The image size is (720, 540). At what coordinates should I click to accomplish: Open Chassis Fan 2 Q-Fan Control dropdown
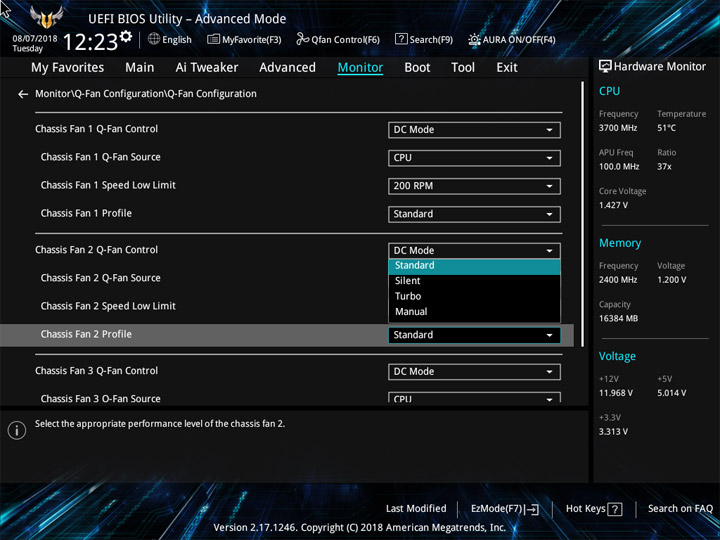(474, 250)
